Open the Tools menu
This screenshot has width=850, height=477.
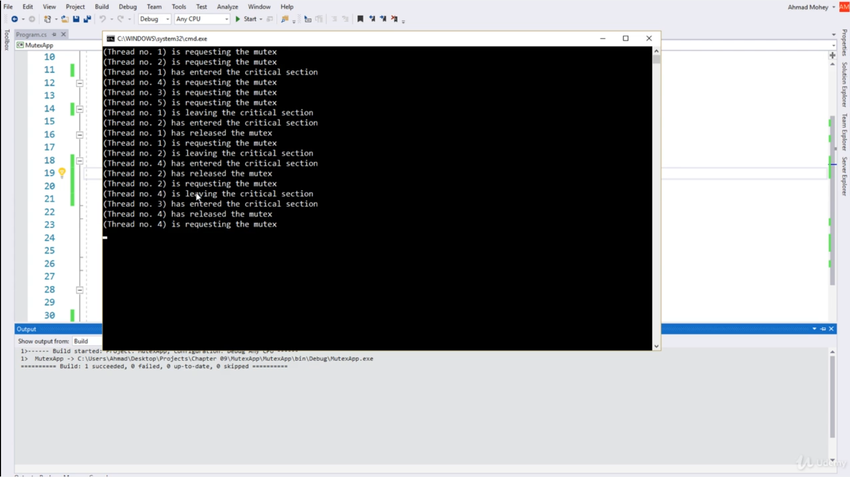pyautogui.click(x=179, y=7)
